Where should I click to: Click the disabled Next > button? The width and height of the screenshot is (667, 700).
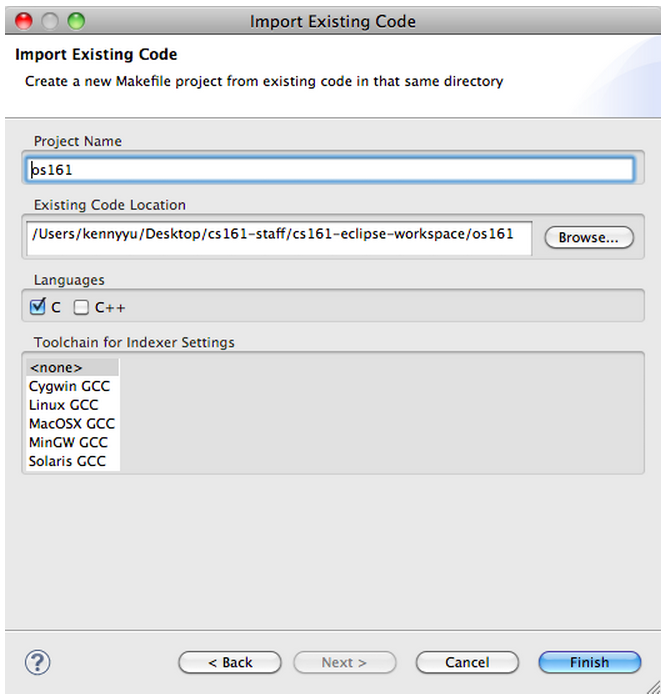345,662
